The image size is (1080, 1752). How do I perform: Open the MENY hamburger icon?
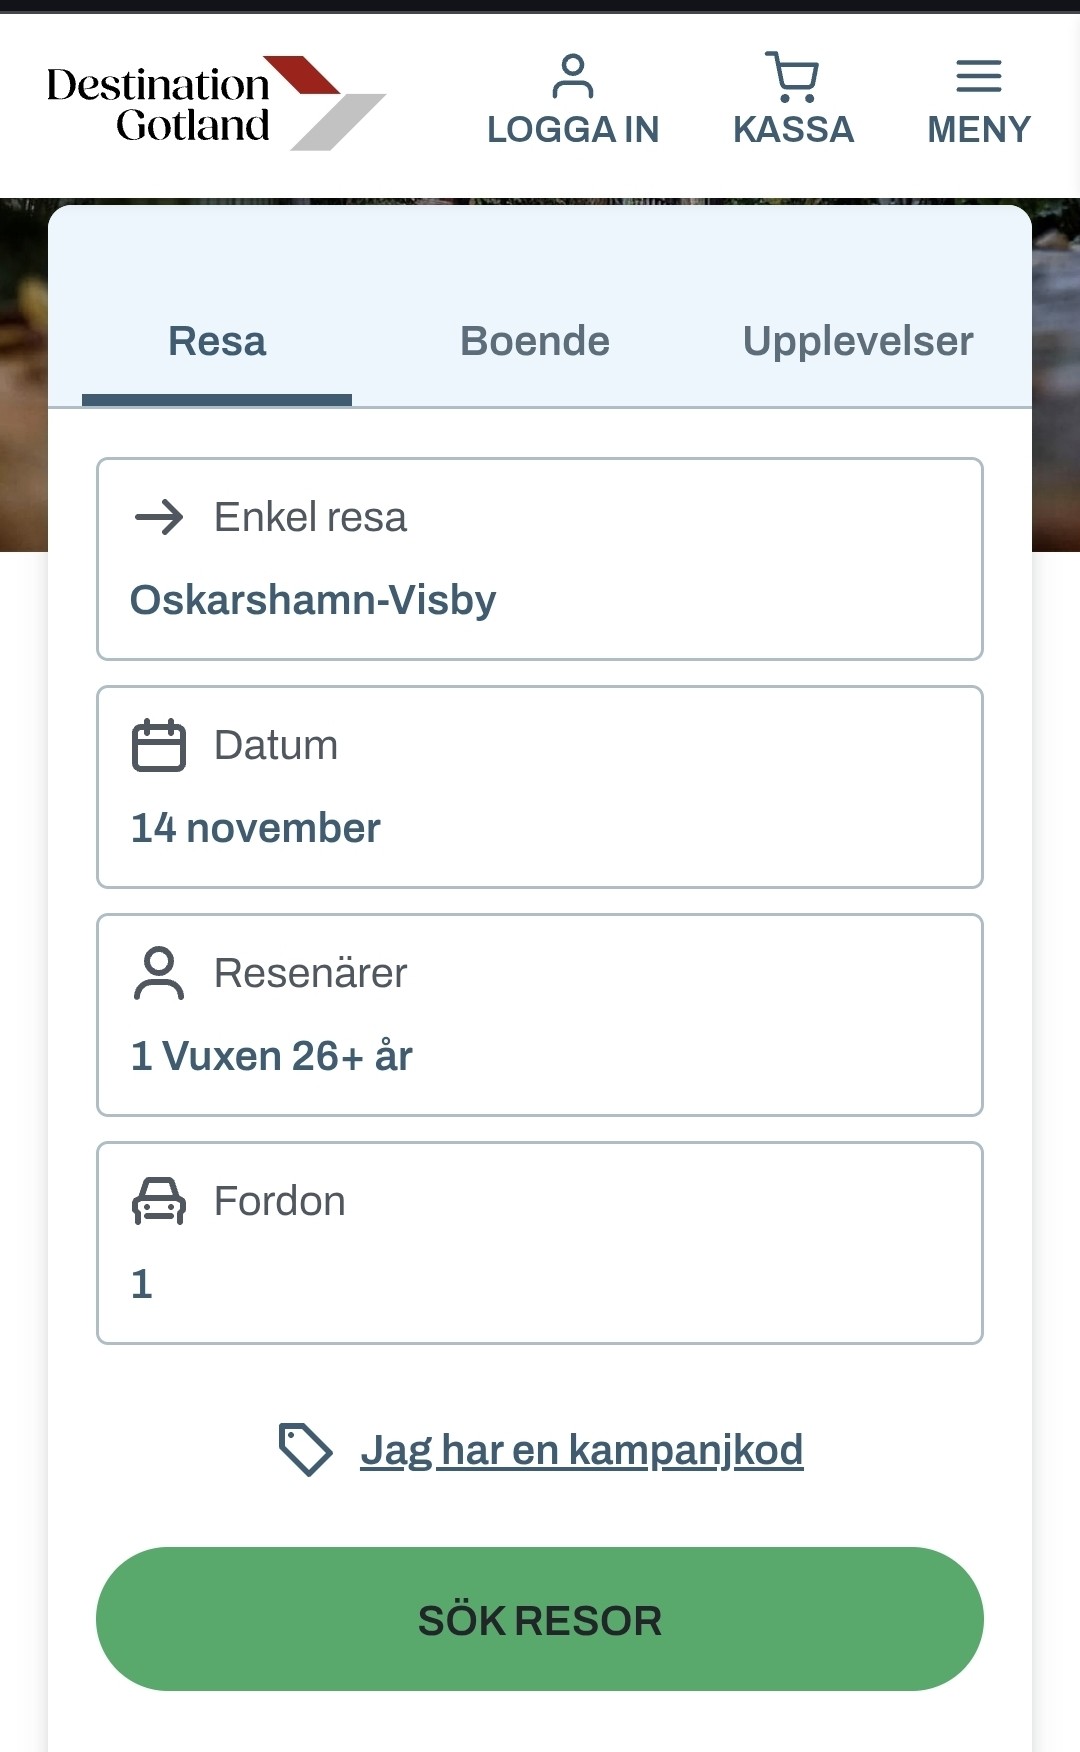click(x=978, y=76)
